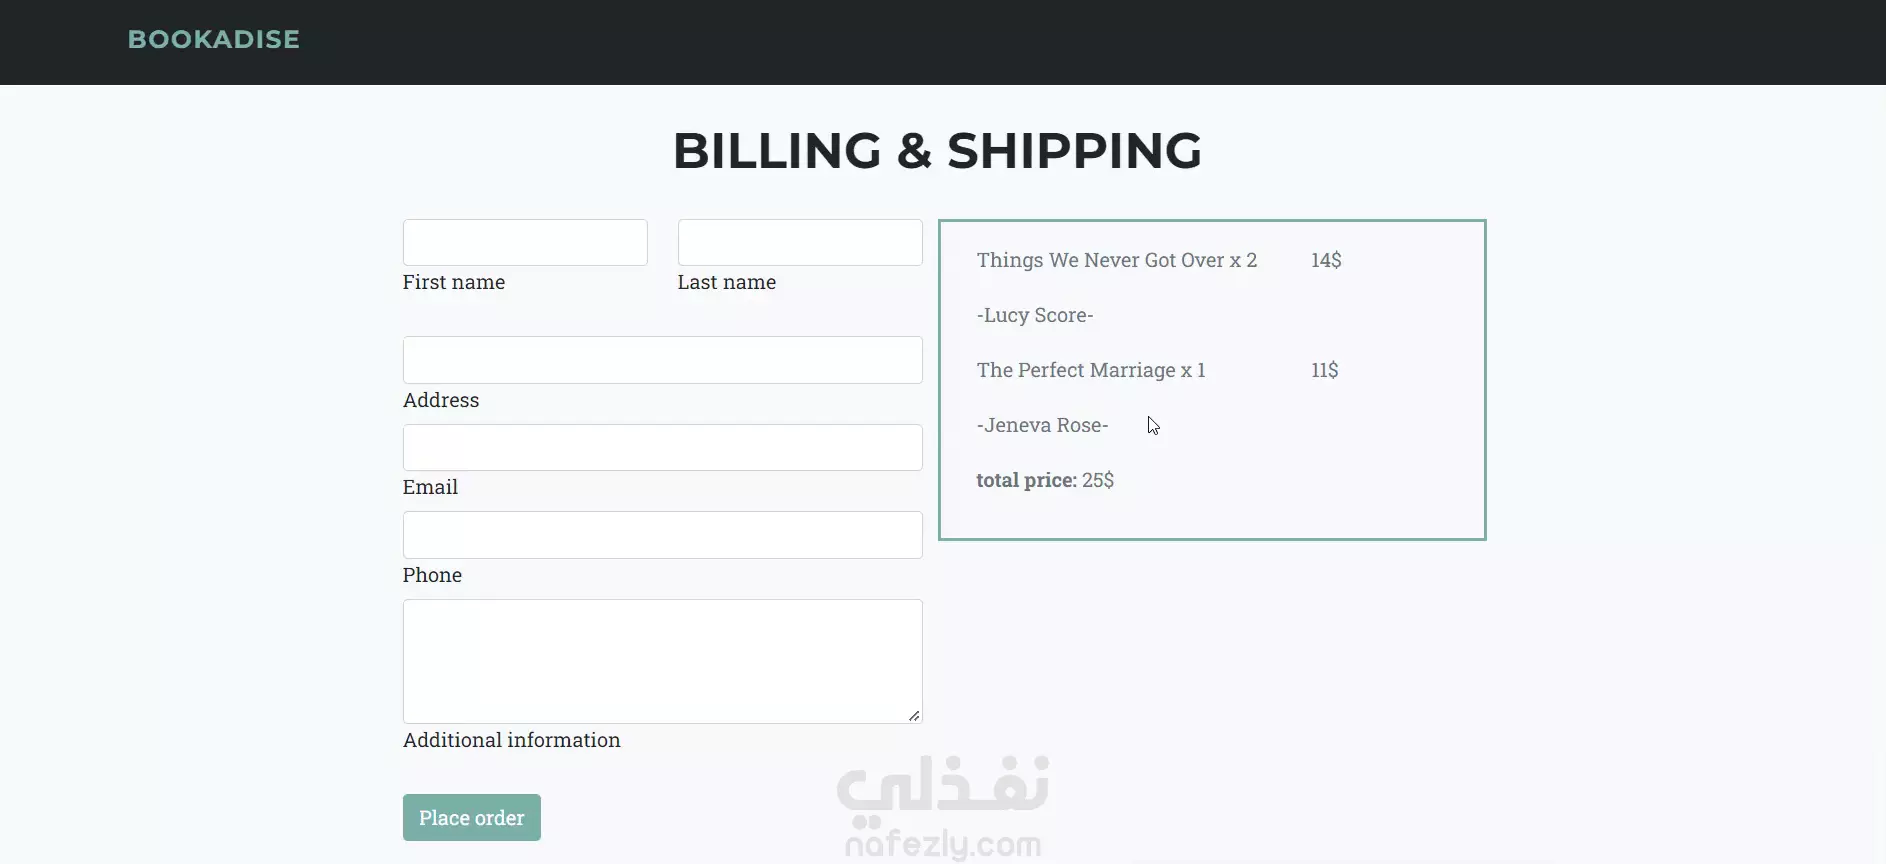The height and width of the screenshot is (864, 1886).
Task: Click Things We Never Got Over item
Action: (1117, 260)
